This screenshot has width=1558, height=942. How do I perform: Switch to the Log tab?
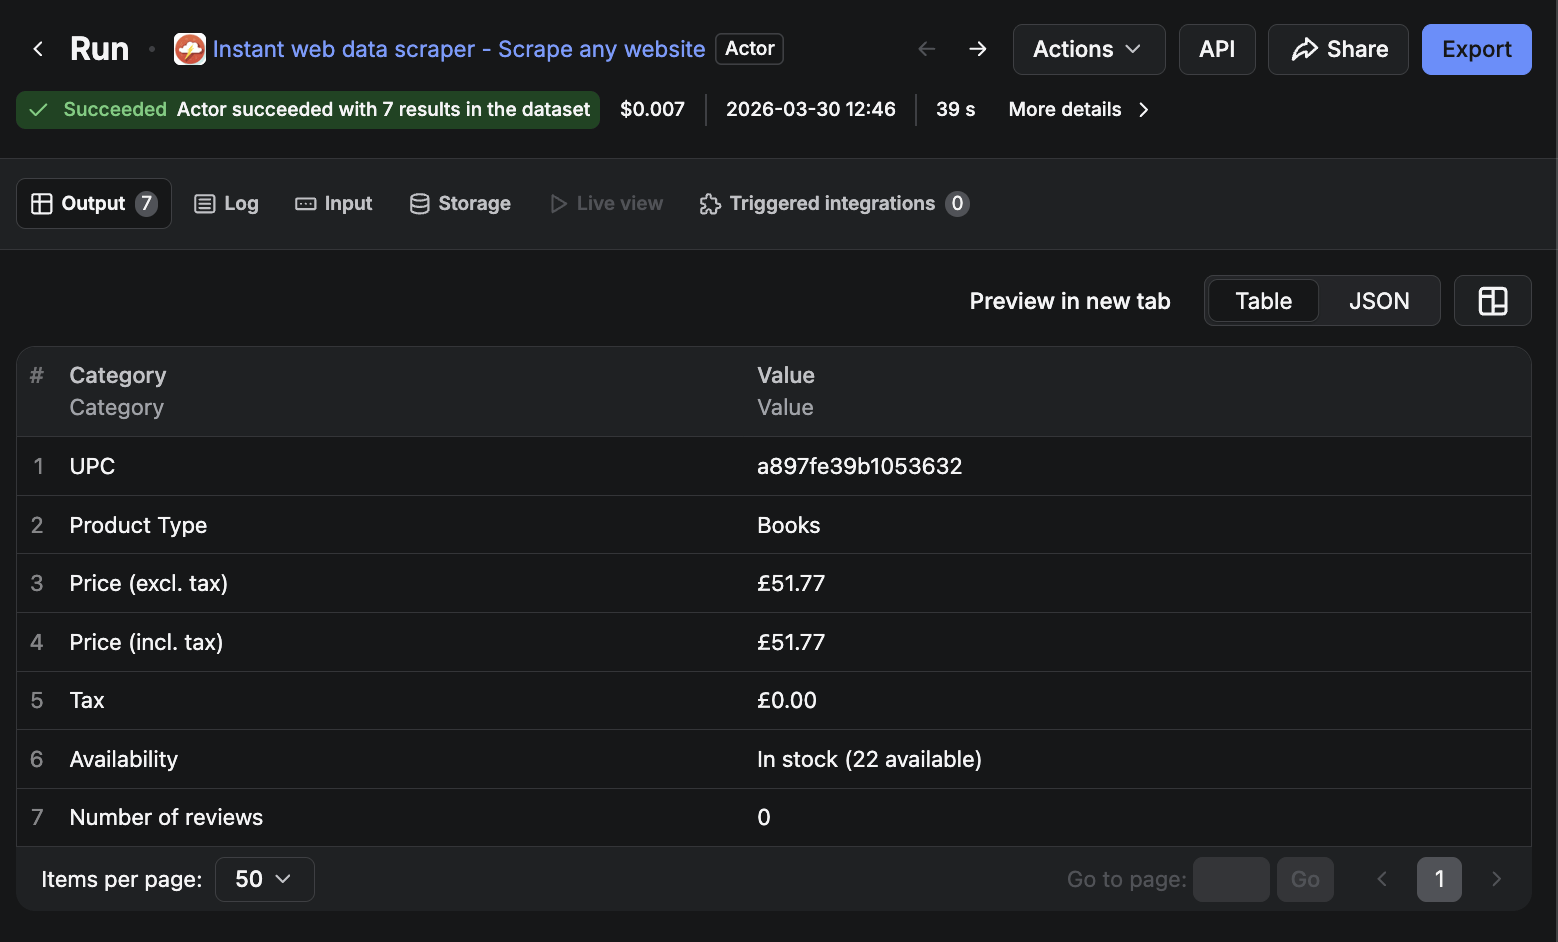click(226, 203)
